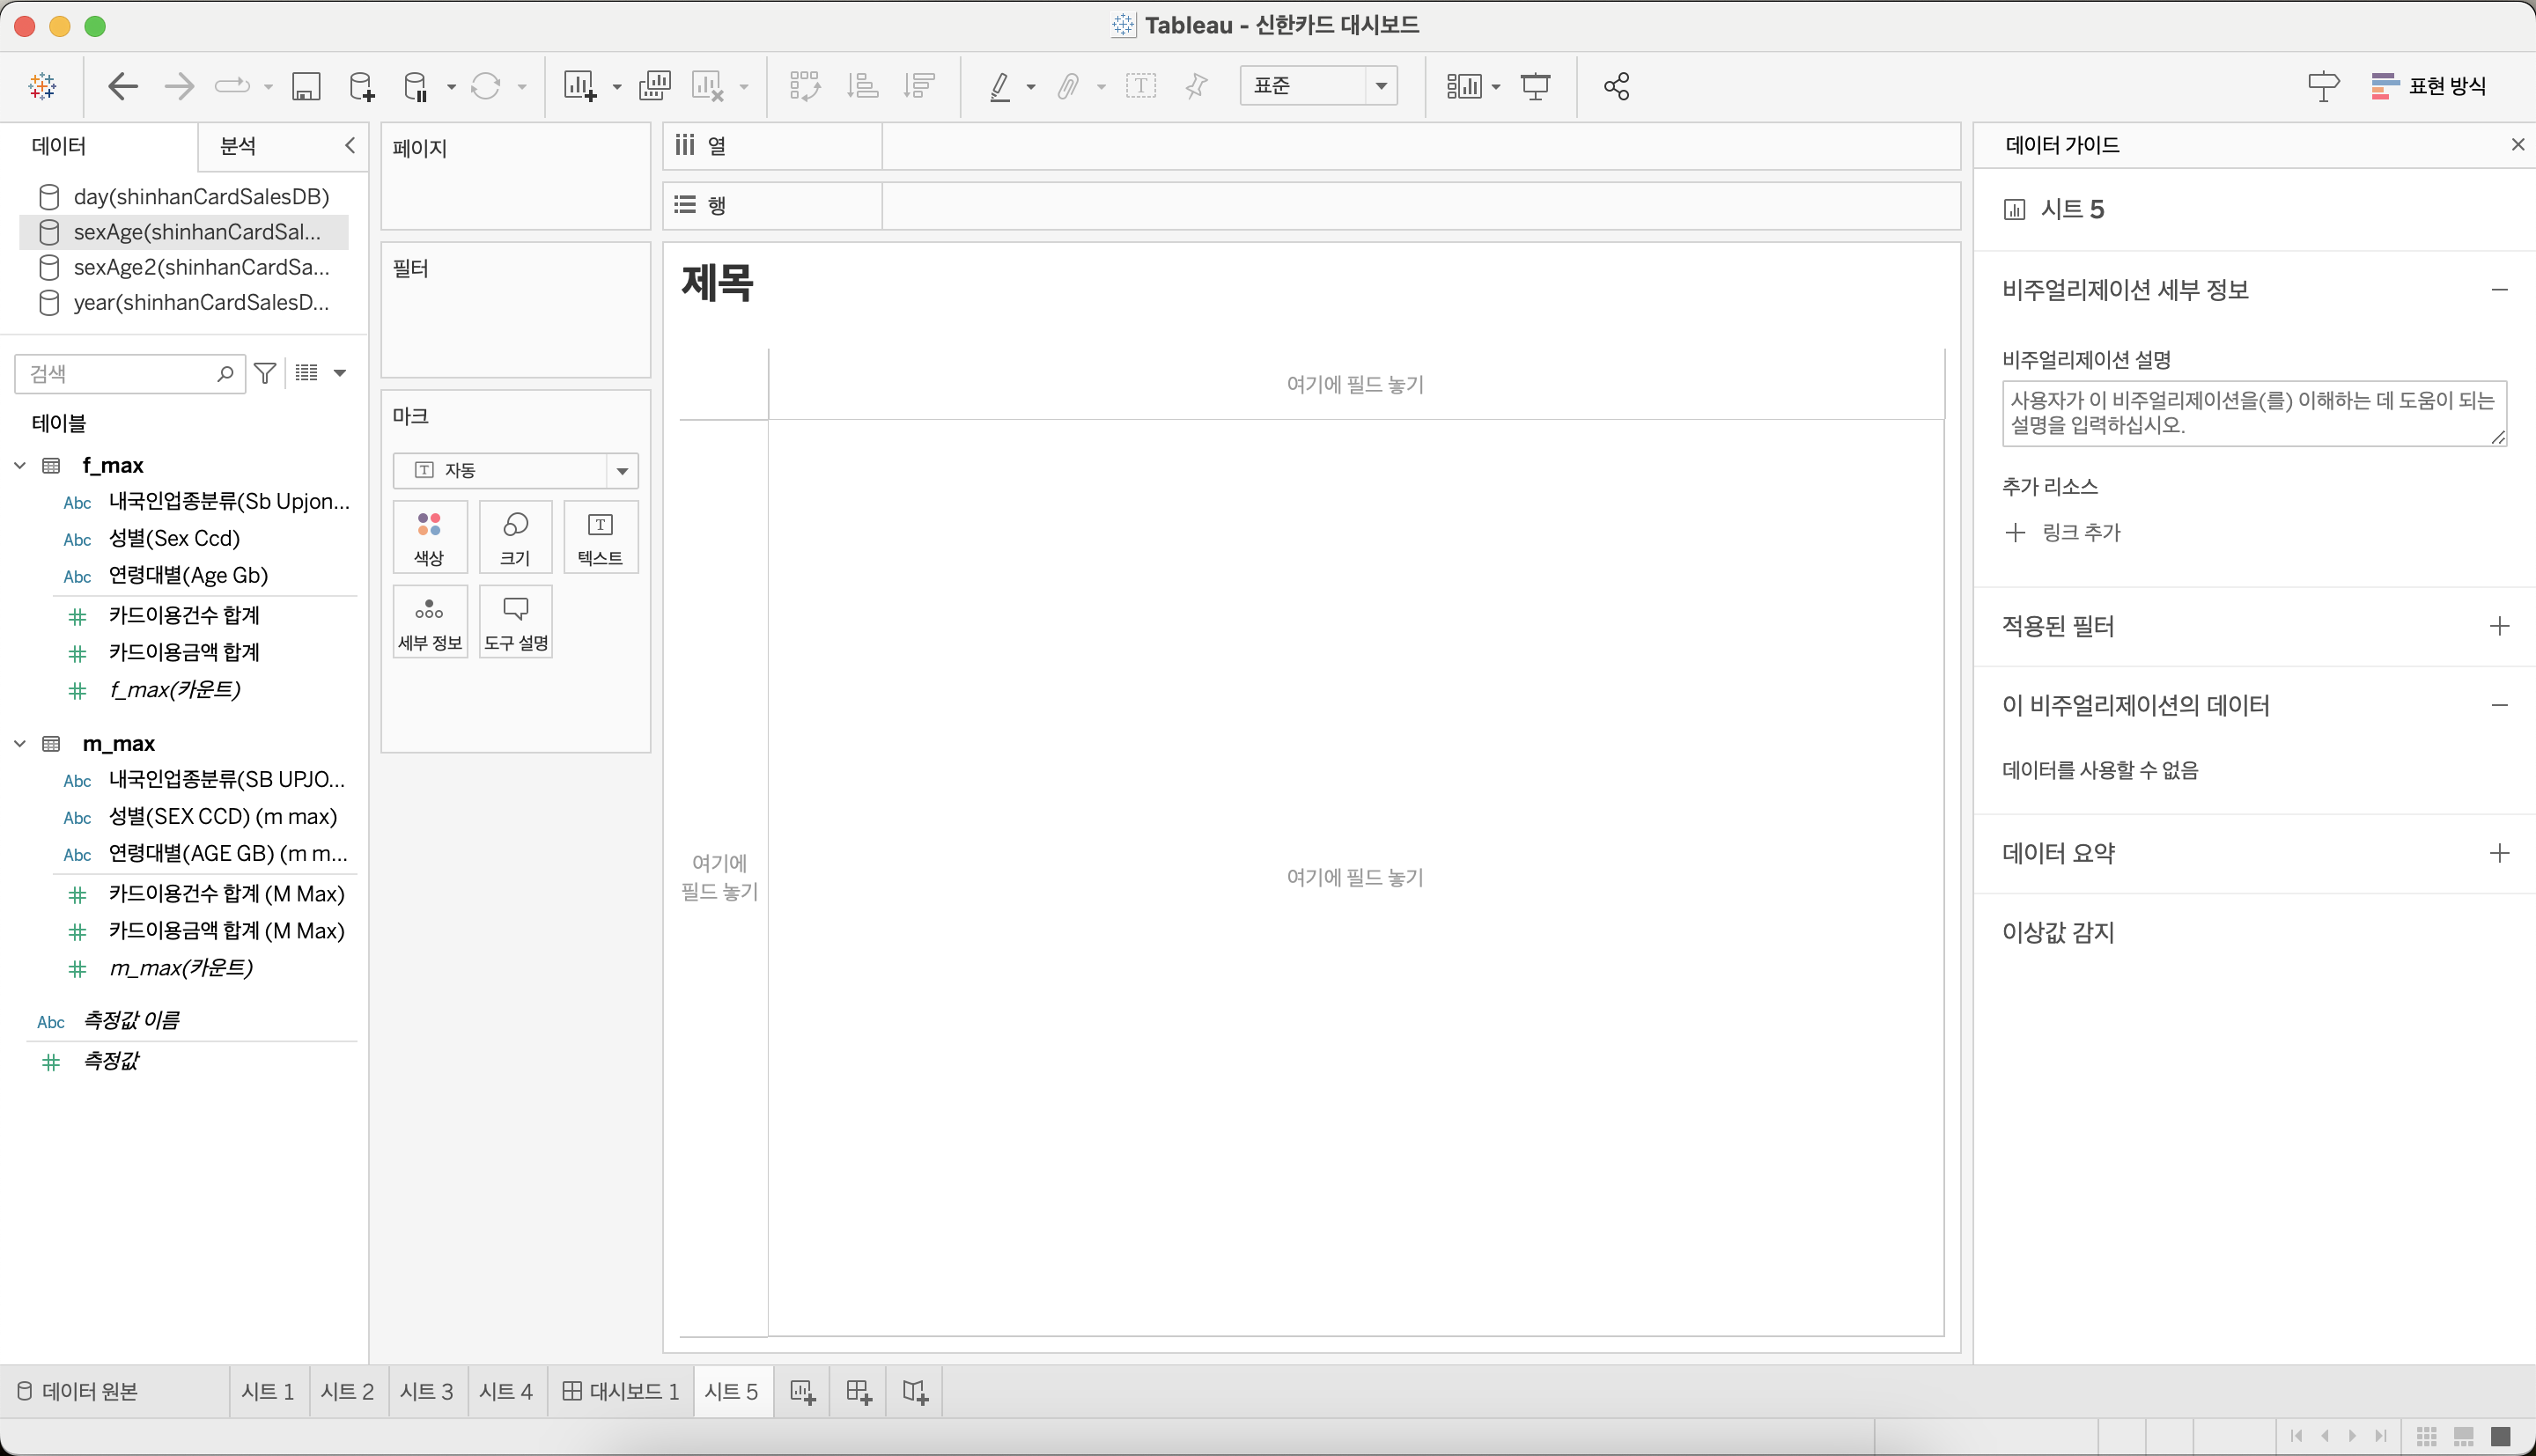Viewport: 2536px width, 1456px height.
Task: Click the Share workbook icon
Action: [x=1616, y=86]
